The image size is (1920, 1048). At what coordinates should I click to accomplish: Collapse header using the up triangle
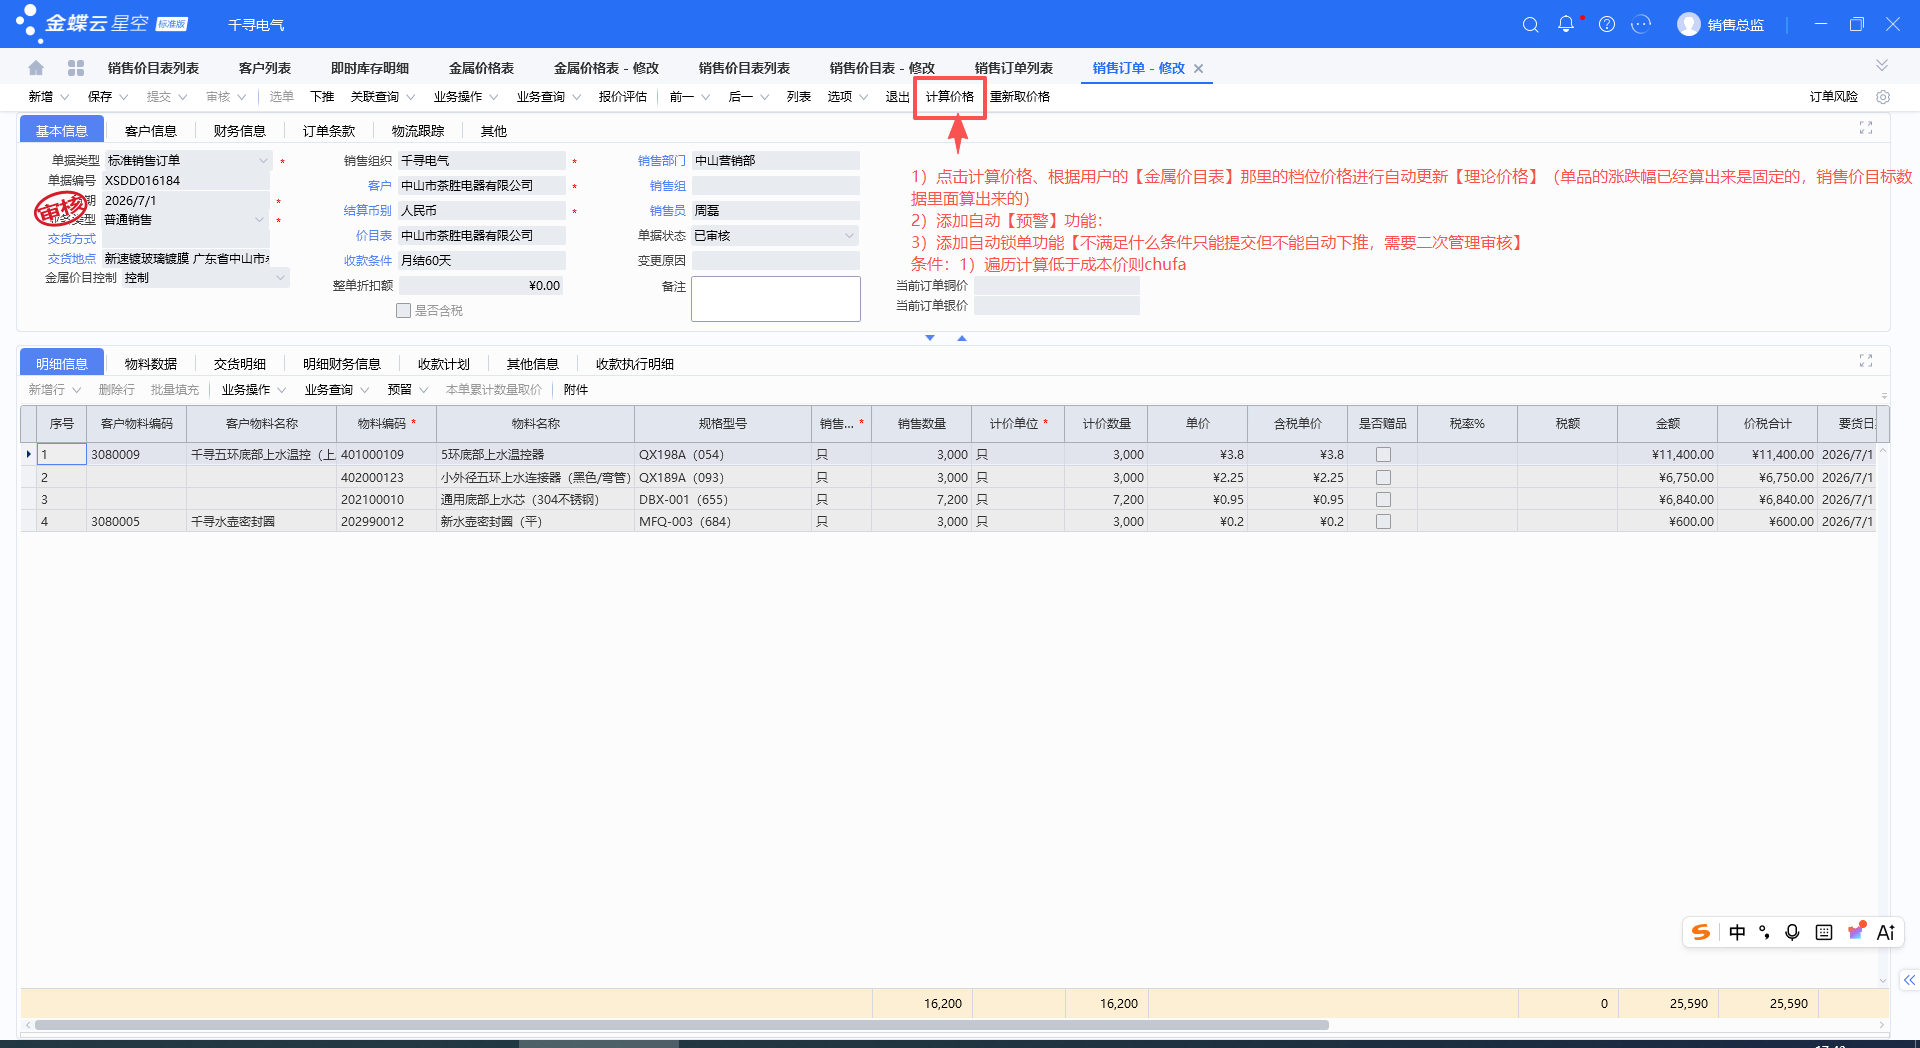(x=962, y=338)
